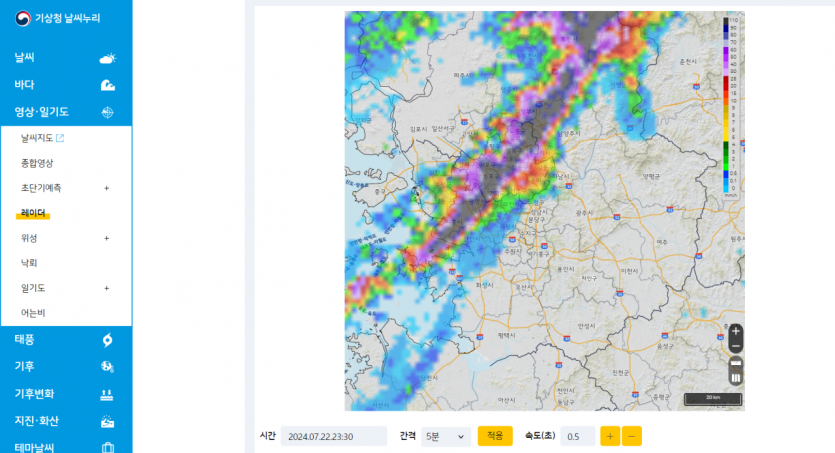Open the 종합영상 menu item

[x=37, y=163]
